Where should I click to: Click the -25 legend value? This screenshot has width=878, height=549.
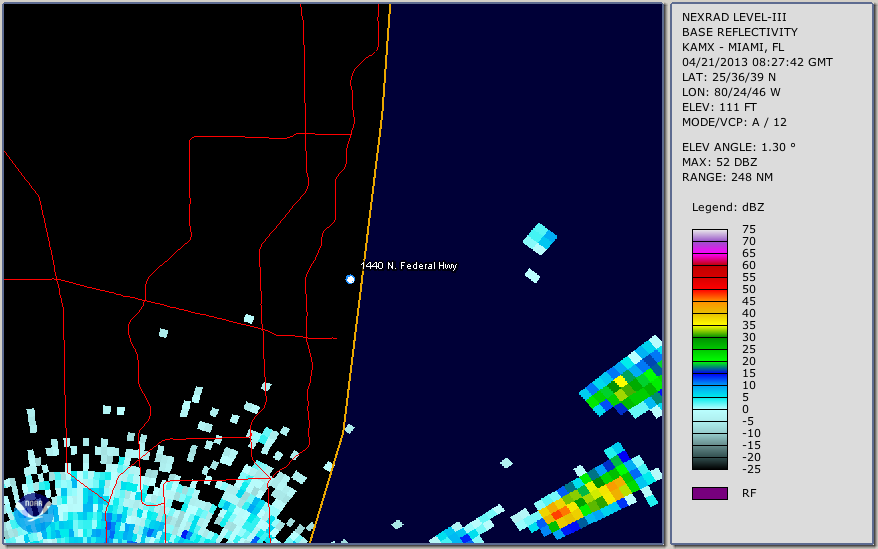click(x=751, y=469)
